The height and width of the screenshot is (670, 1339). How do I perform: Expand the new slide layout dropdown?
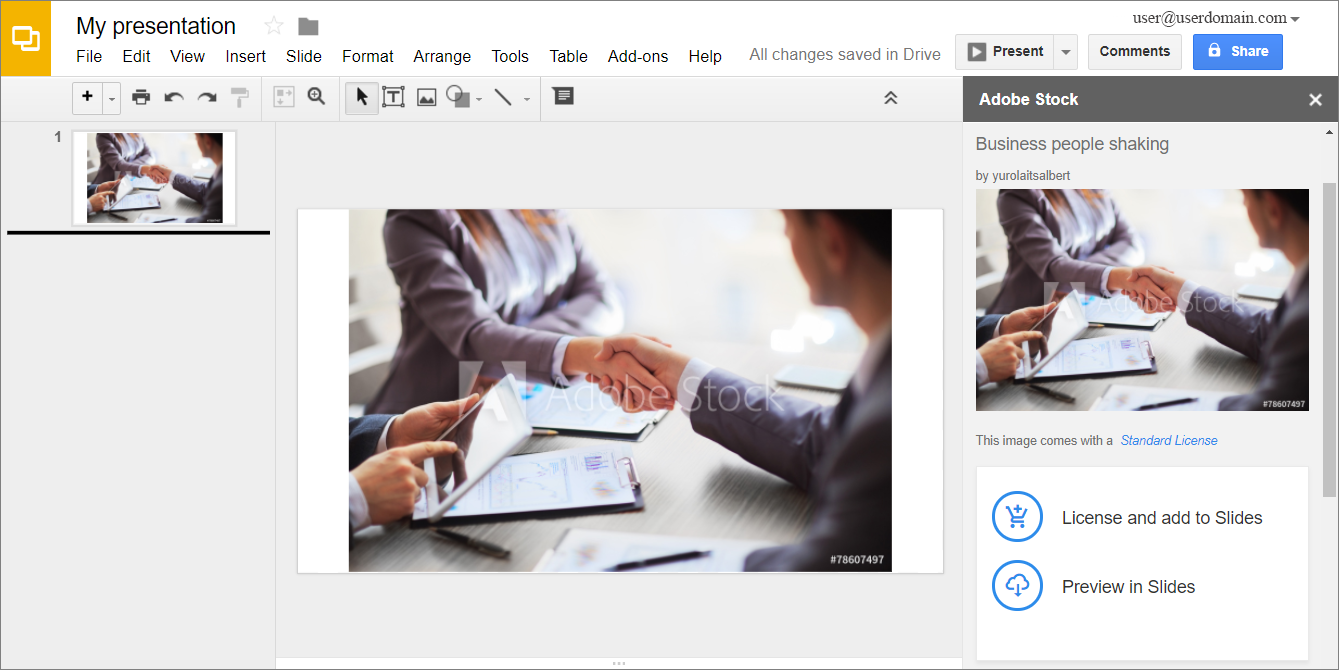110,97
